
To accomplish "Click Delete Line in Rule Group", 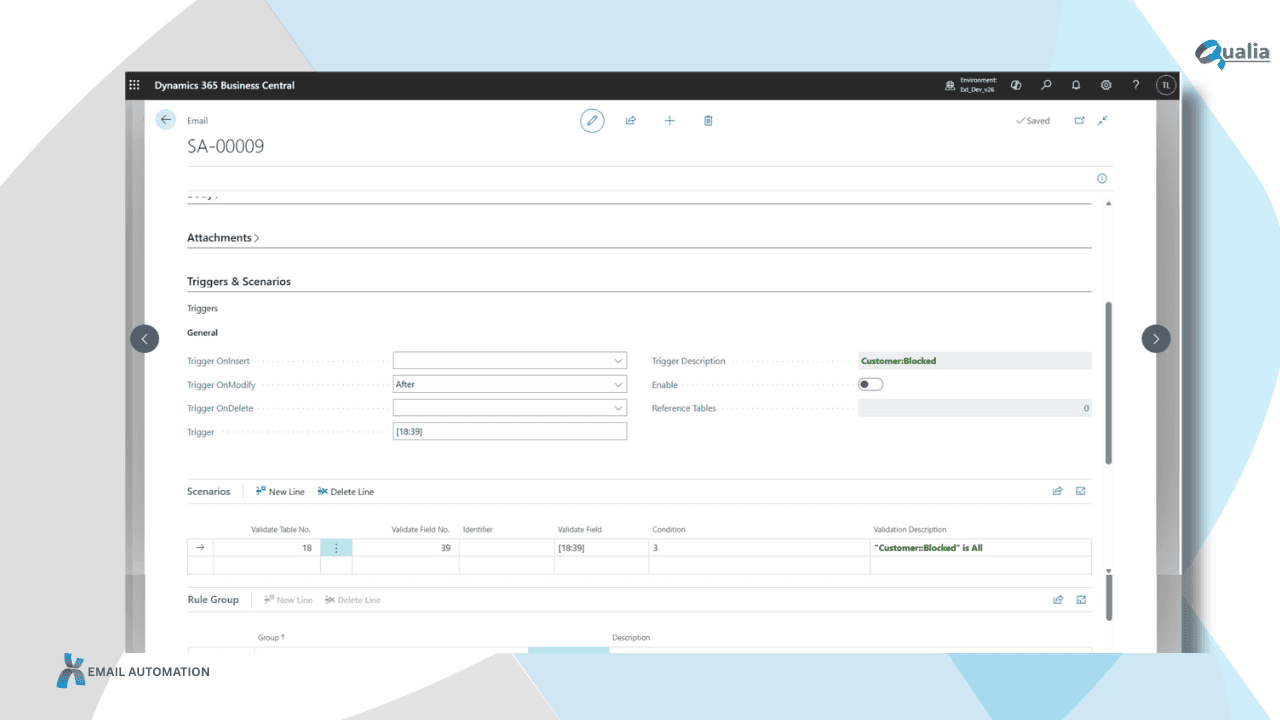I will tap(353, 600).
